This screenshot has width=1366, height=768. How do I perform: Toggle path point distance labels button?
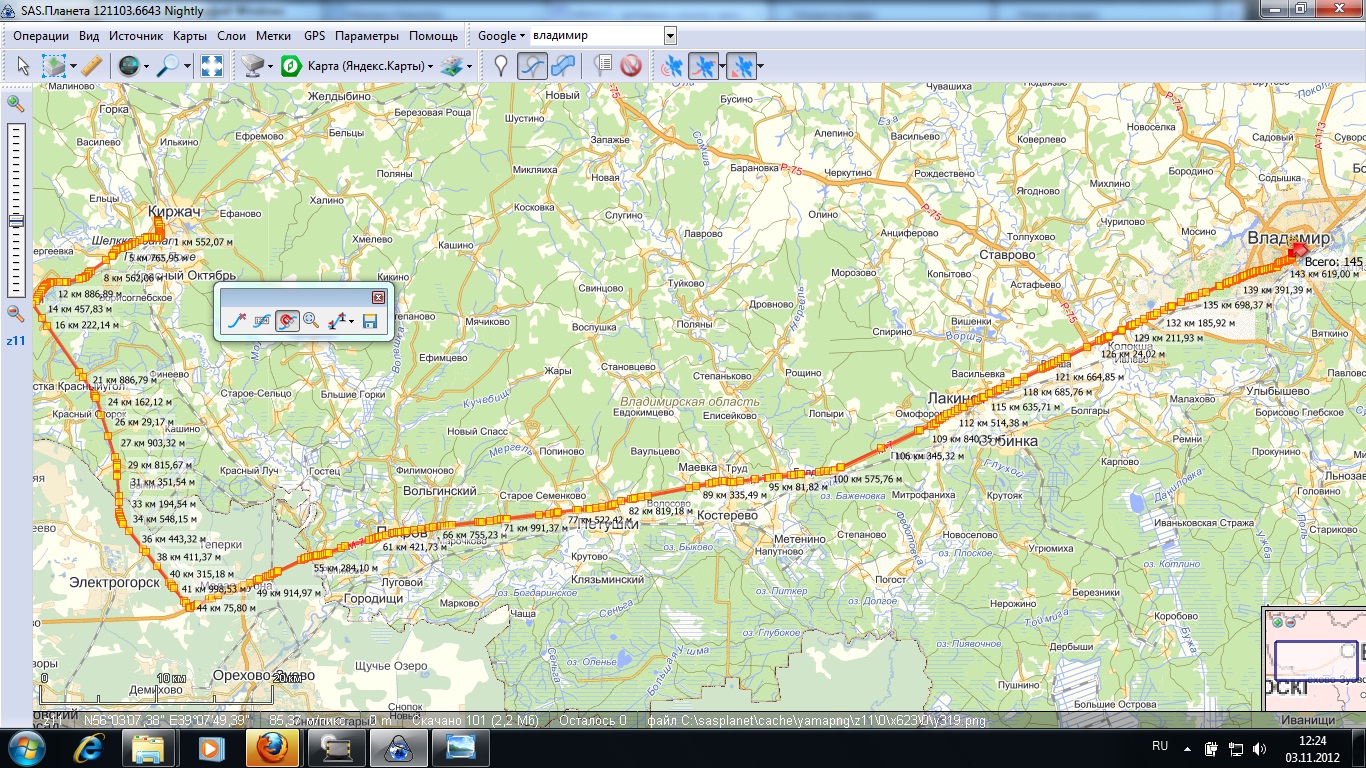tap(261, 321)
